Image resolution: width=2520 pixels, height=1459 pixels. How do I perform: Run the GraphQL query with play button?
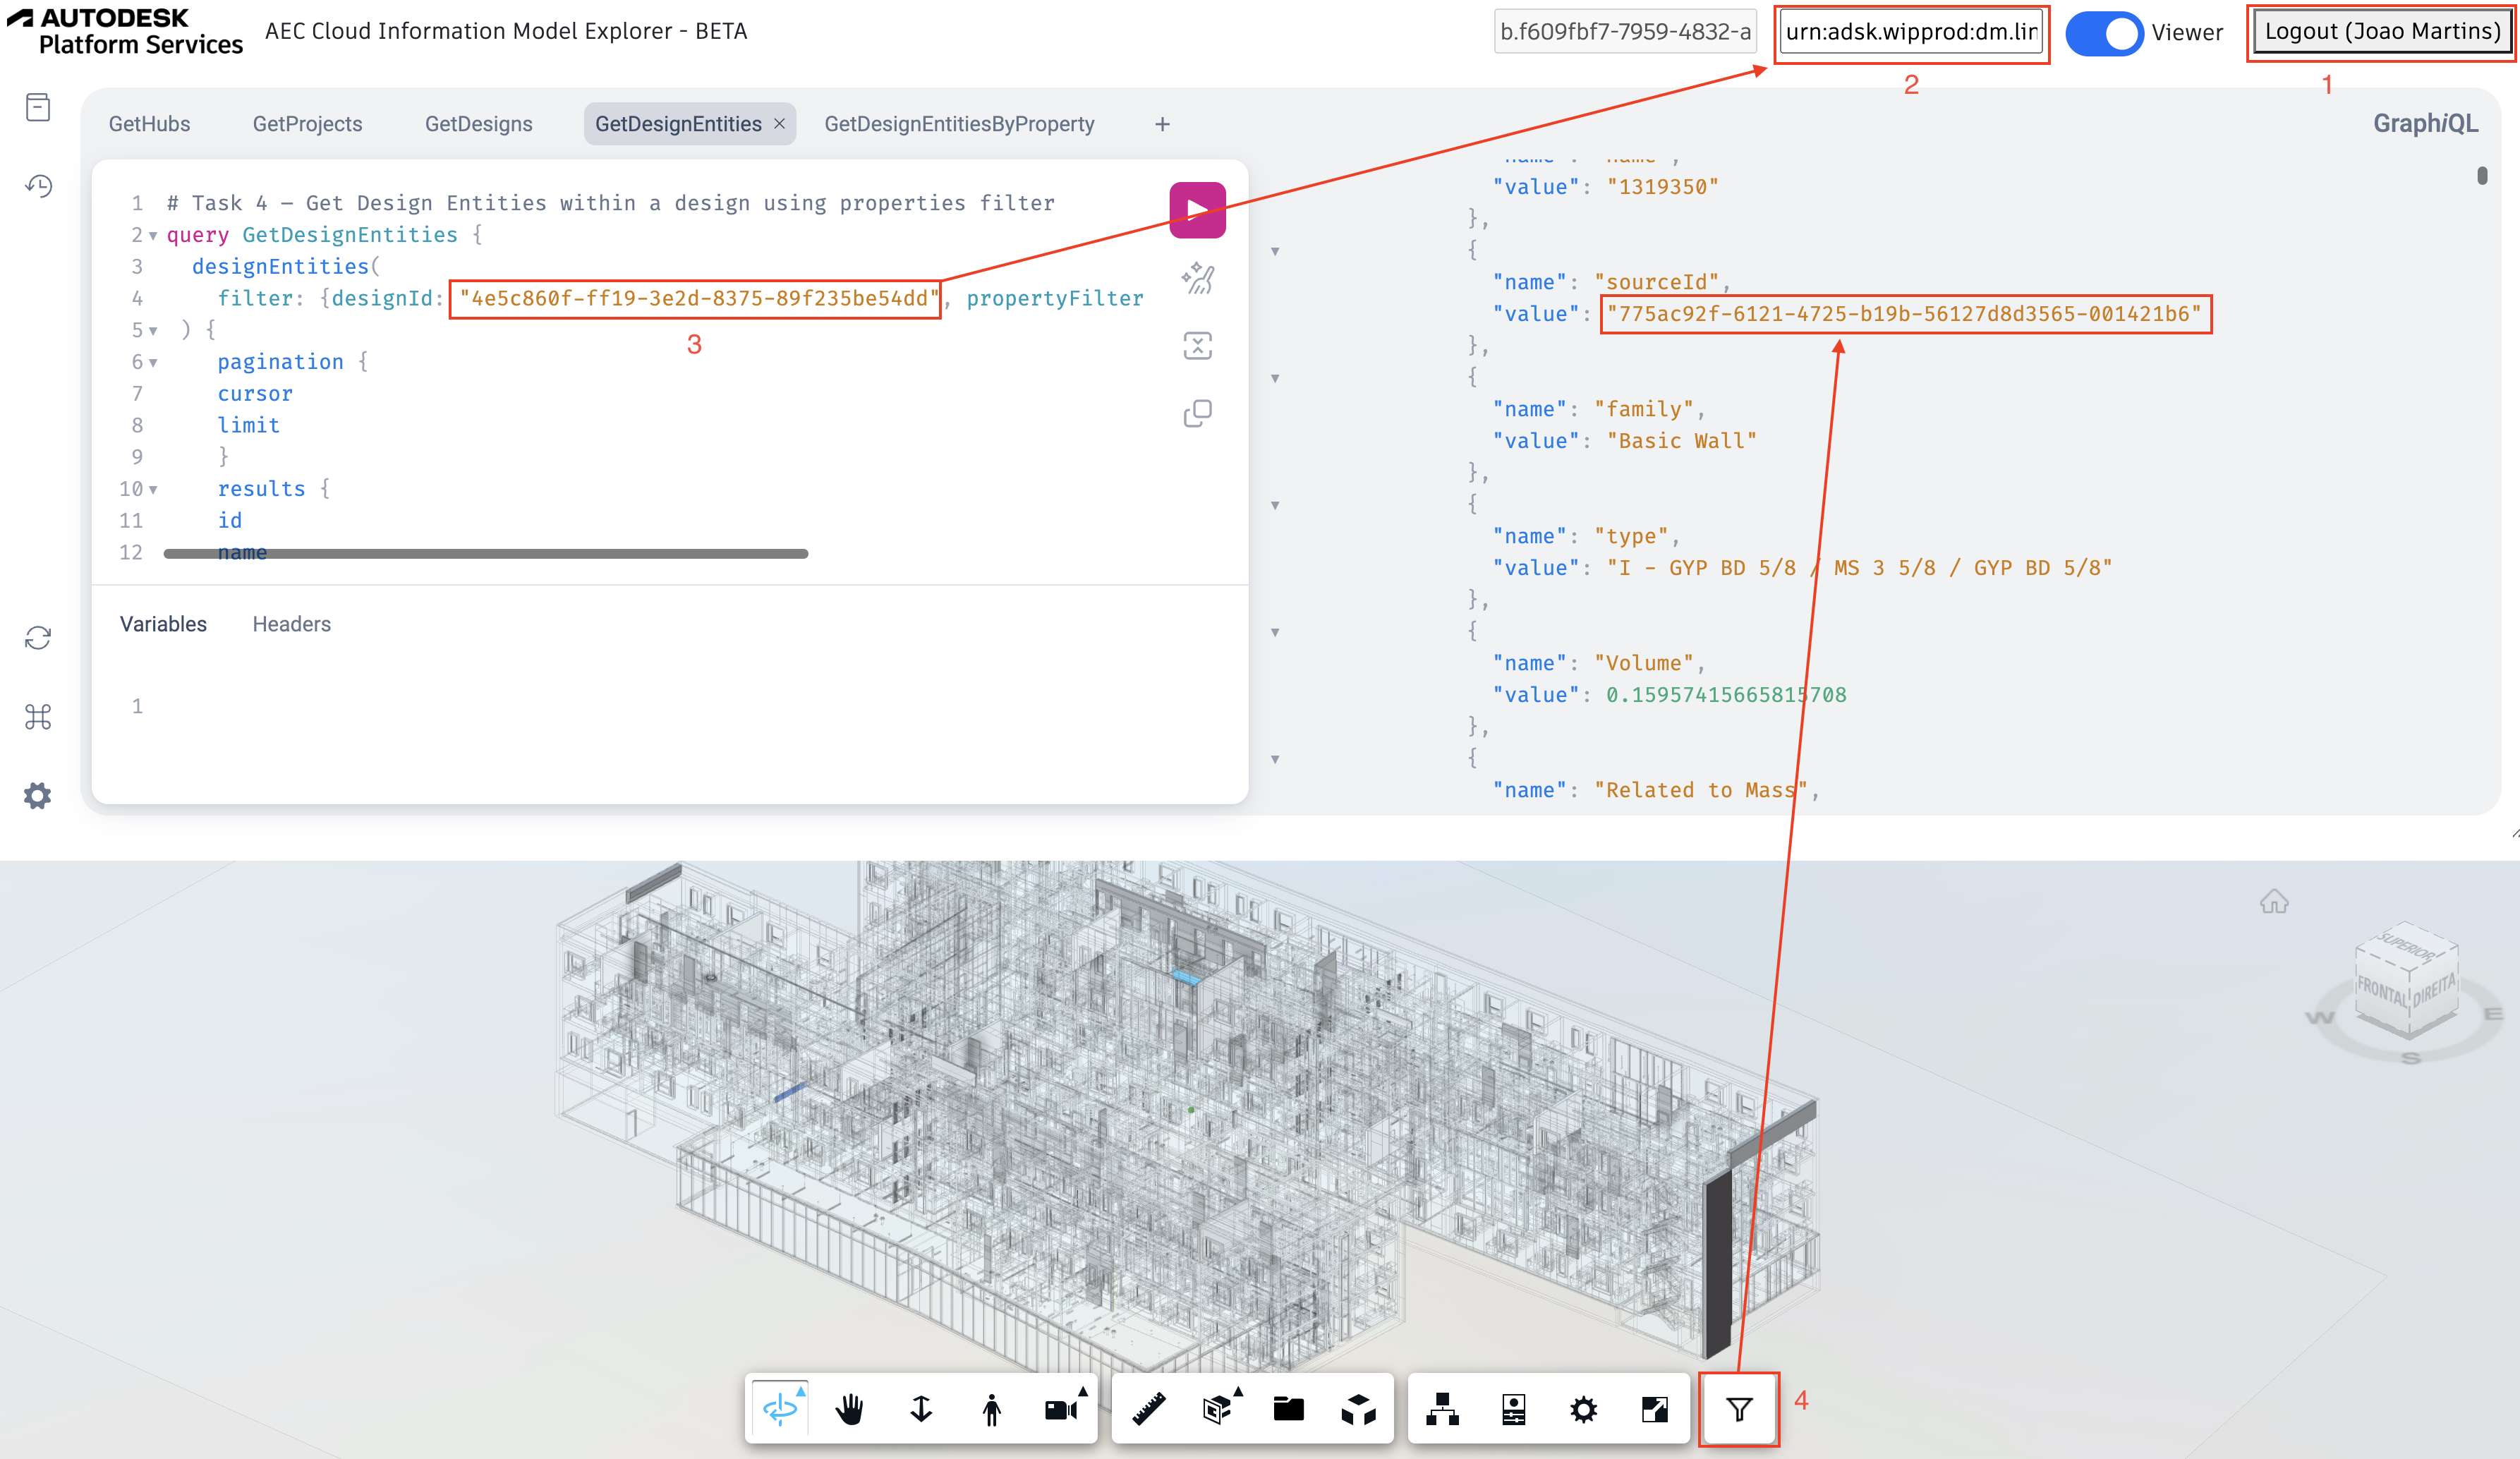1197,210
